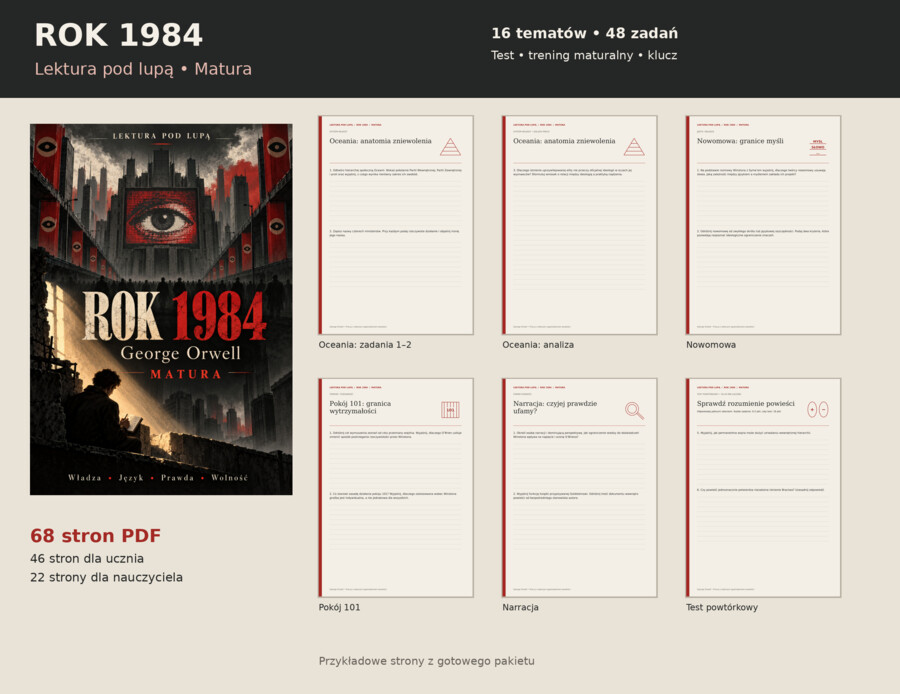This screenshot has height=694, width=900.
Task: Click 'Lektura pod lupą • Matura' subtitle
Action: point(143,69)
